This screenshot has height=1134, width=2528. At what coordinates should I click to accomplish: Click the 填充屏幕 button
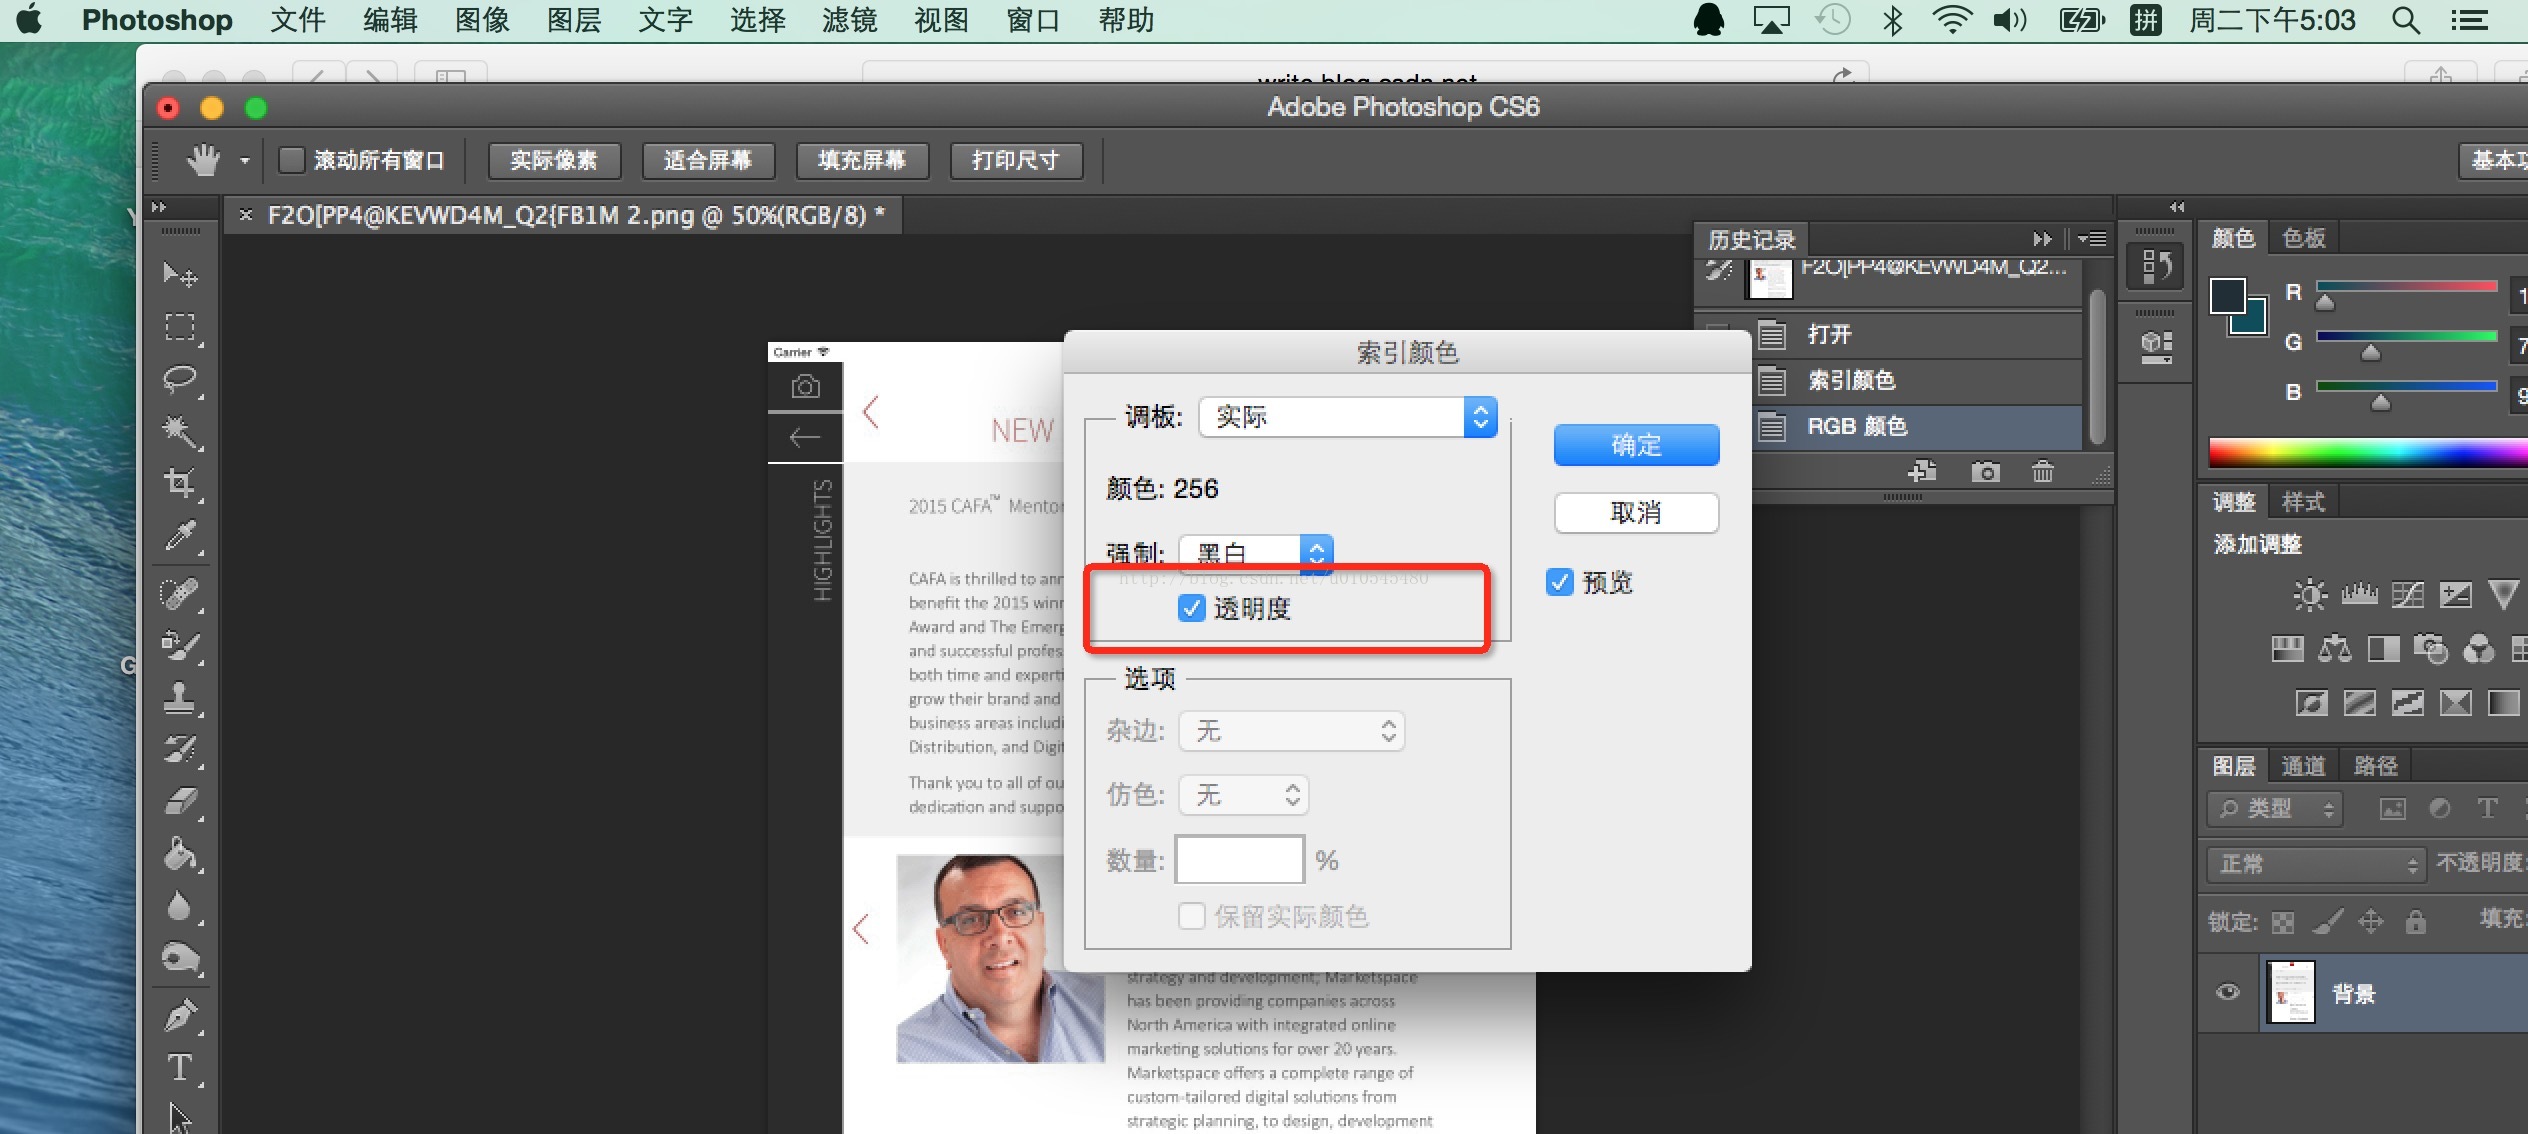[862, 160]
